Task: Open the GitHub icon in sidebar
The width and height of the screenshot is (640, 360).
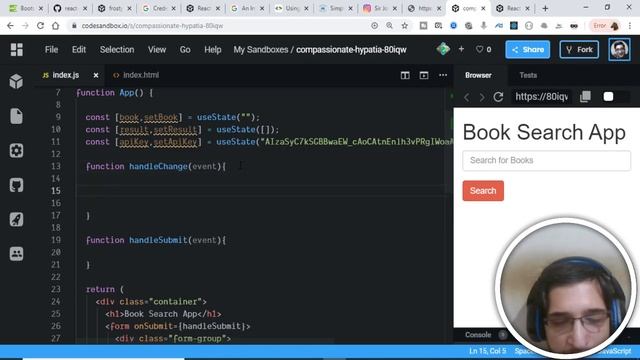Action: (x=16, y=185)
